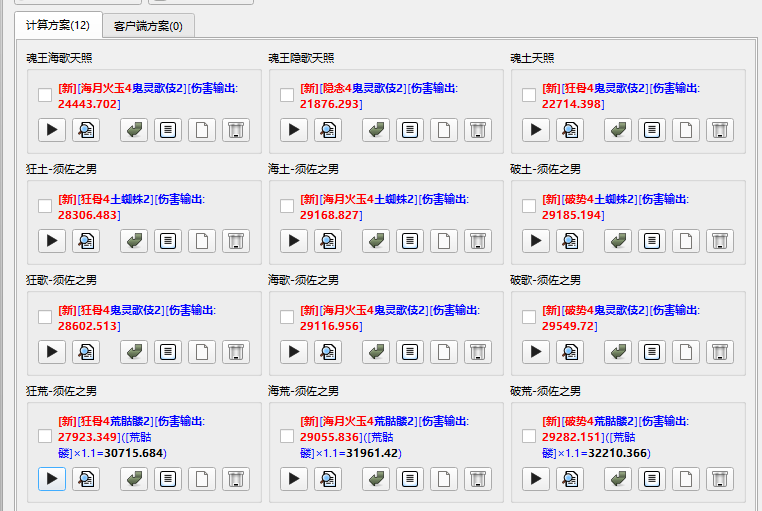Click green return arrow in 破荒-须佐之男 card
The height and width of the screenshot is (511, 762).
618,479
